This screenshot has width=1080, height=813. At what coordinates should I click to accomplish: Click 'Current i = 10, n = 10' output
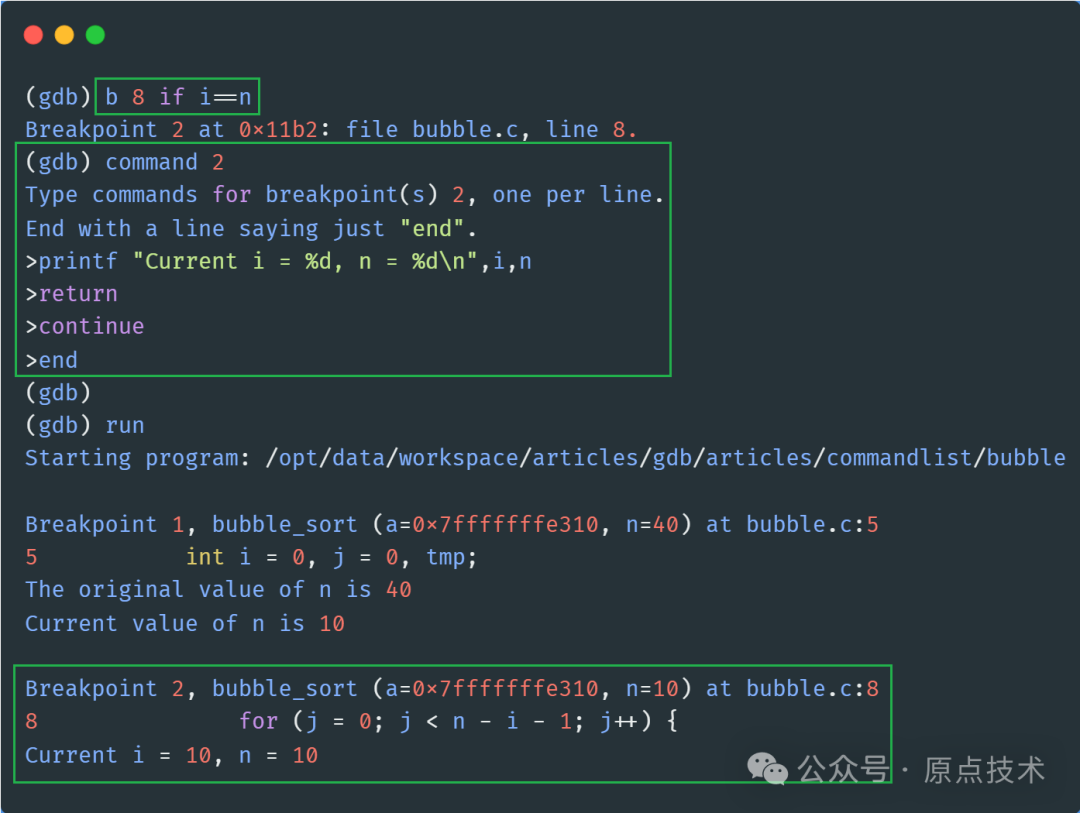172,755
